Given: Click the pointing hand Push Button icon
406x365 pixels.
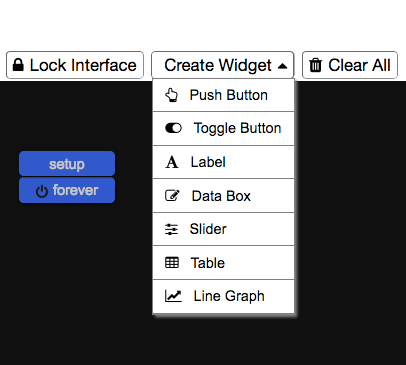Looking at the screenshot, I should click(x=172, y=95).
